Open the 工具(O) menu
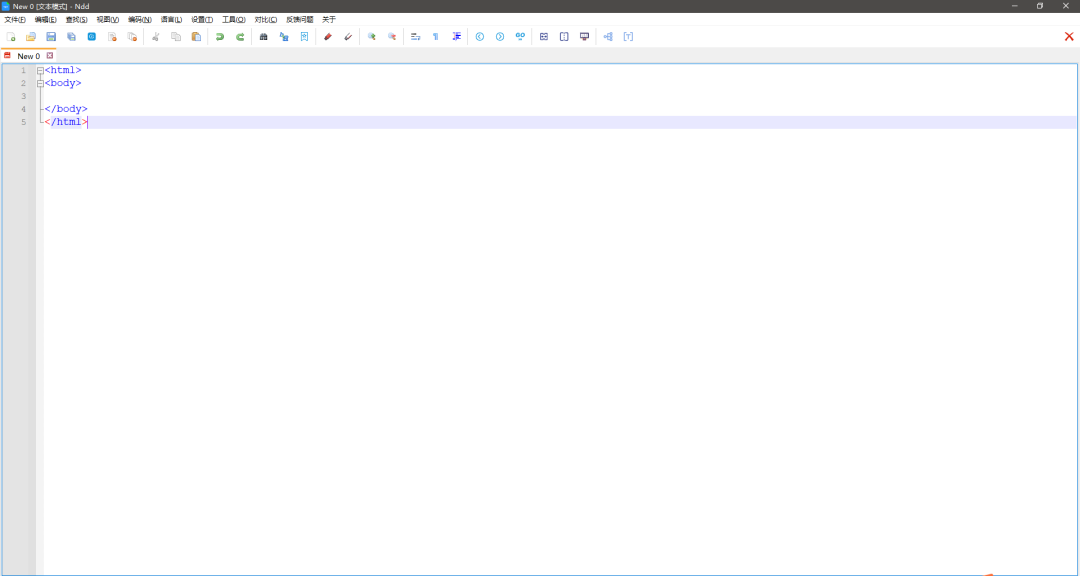The image size is (1080, 576). click(x=233, y=20)
